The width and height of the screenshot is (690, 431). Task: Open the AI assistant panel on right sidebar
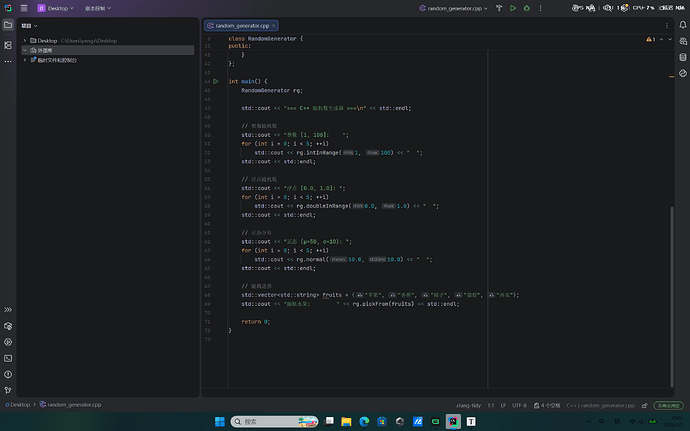[683, 41]
